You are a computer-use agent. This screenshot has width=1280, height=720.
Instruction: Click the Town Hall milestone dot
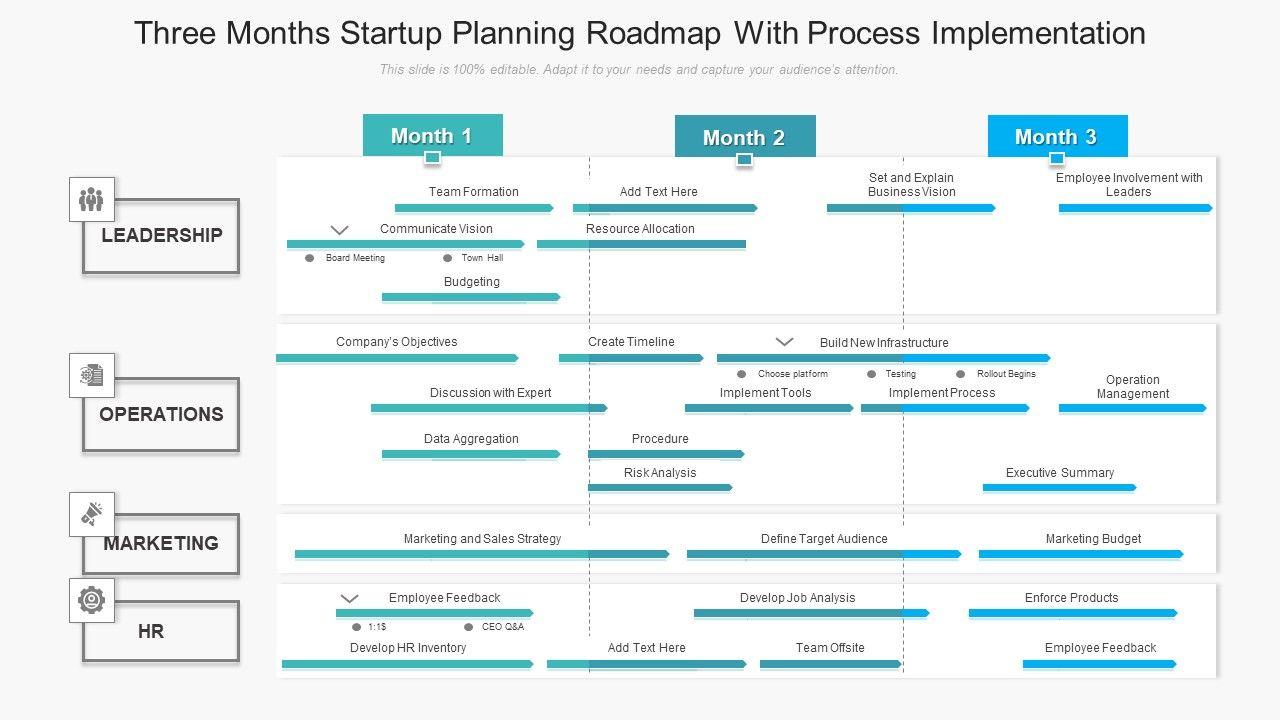pos(448,258)
